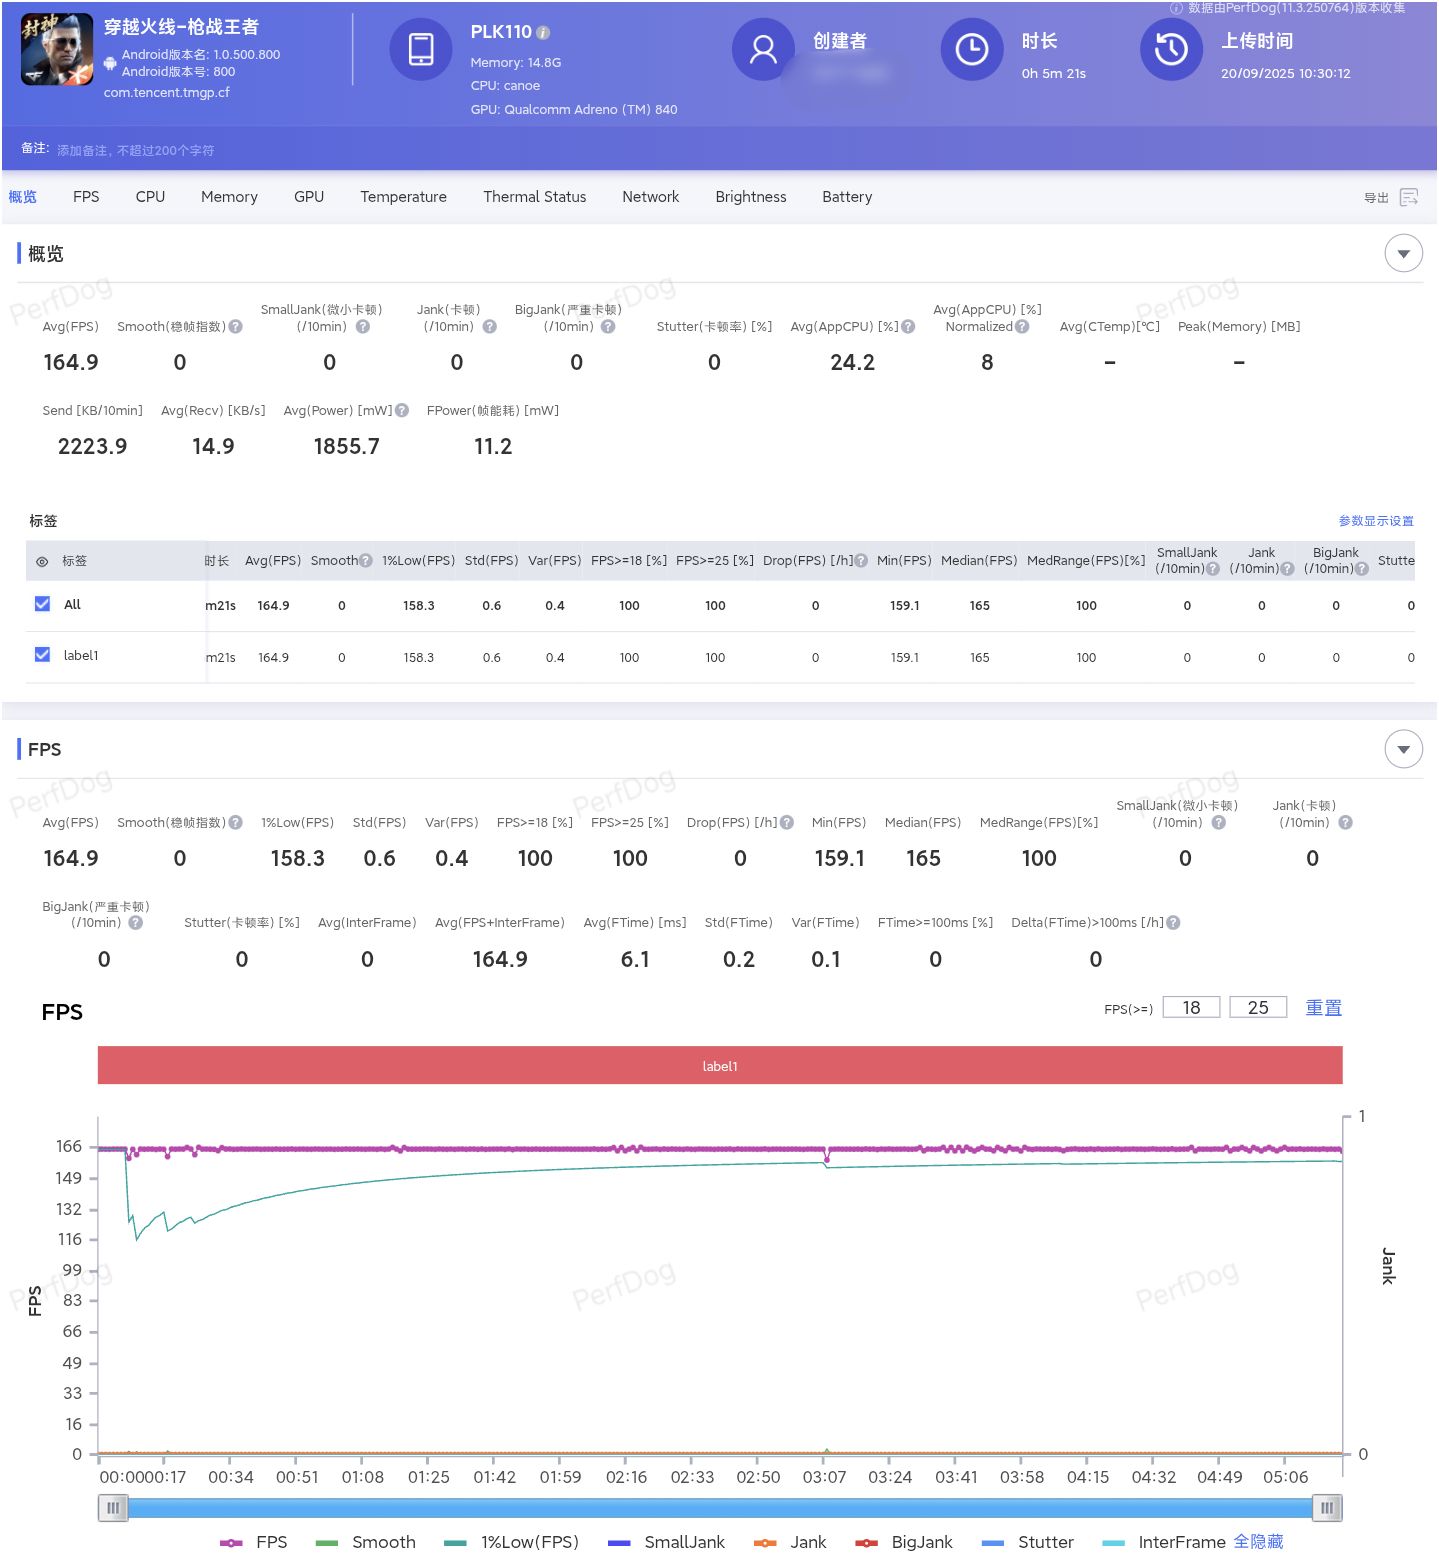1439x1562 pixels.
Task: Click the game app thumbnail icon
Action: tap(57, 50)
